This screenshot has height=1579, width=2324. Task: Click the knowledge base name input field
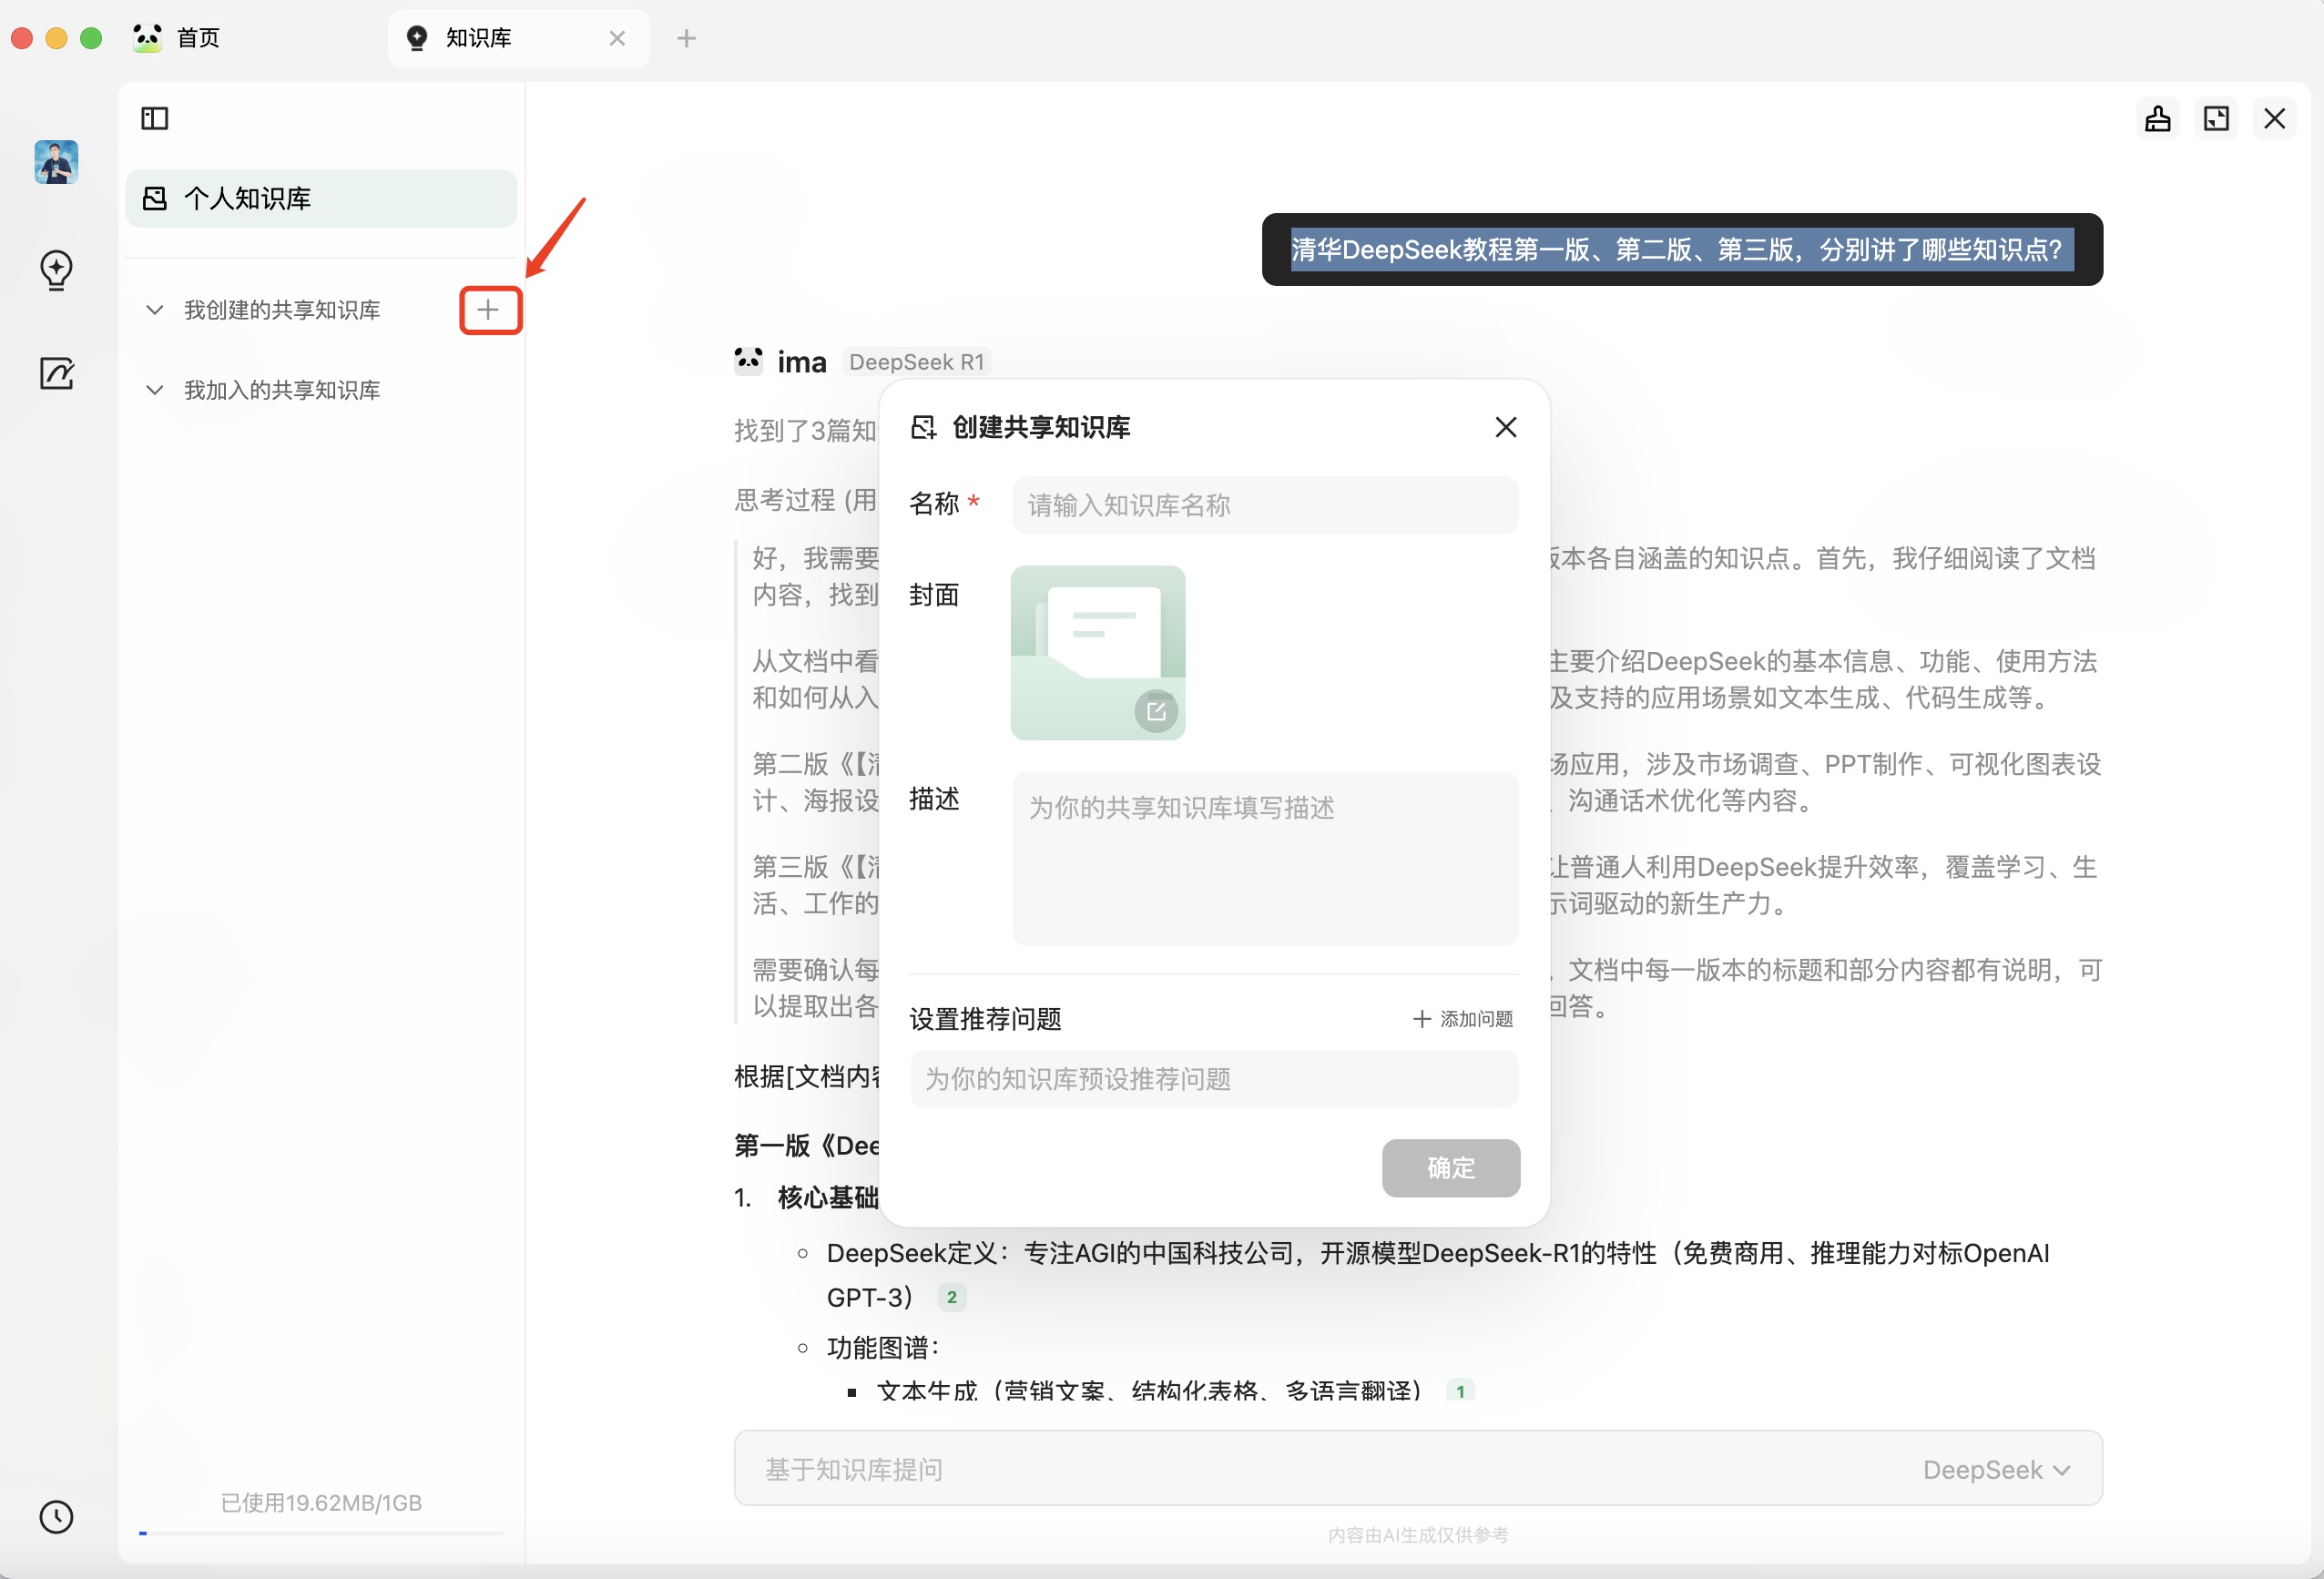(x=1264, y=505)
